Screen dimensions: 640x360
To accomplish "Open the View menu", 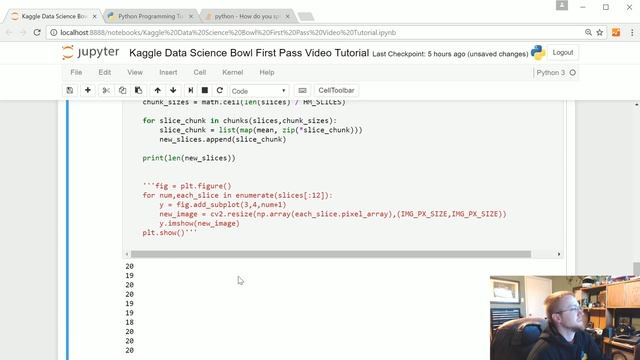I will 135,72.
